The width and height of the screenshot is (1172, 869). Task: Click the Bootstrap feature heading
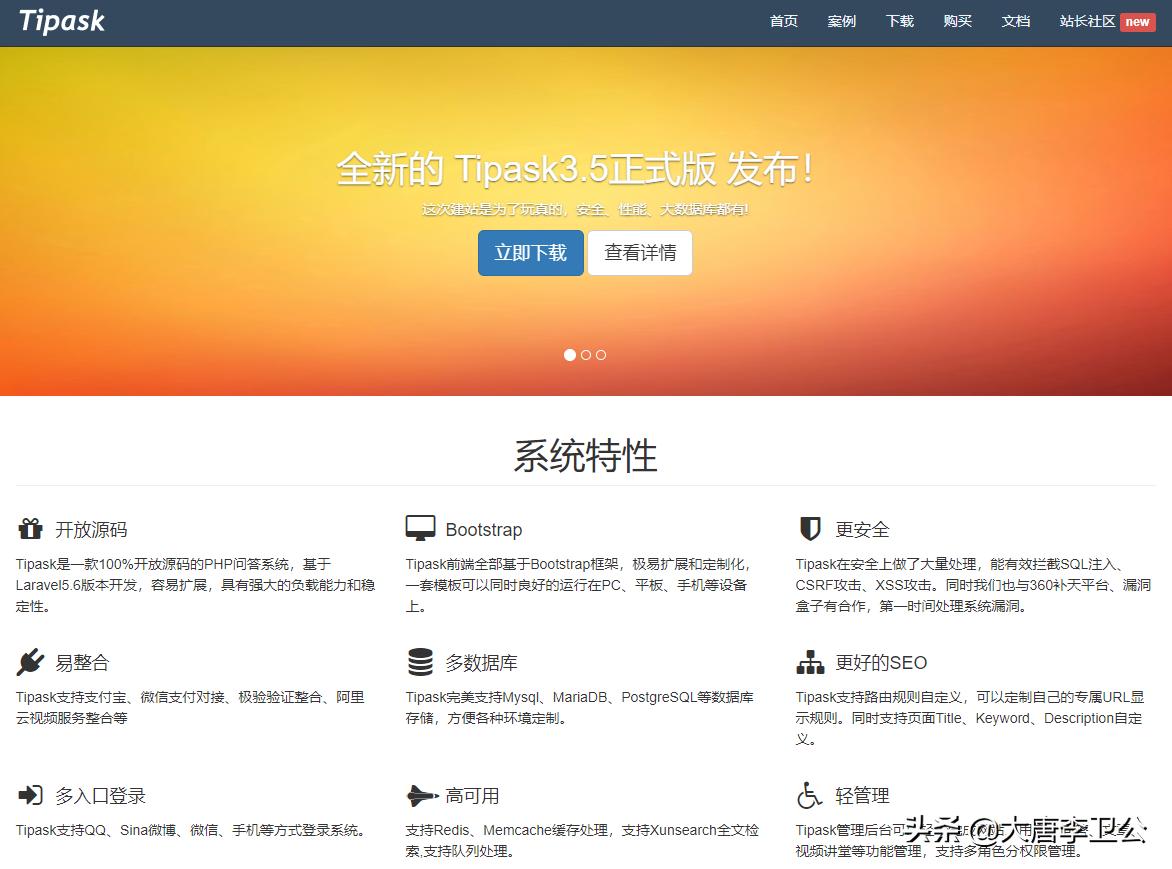click(484, 530)
